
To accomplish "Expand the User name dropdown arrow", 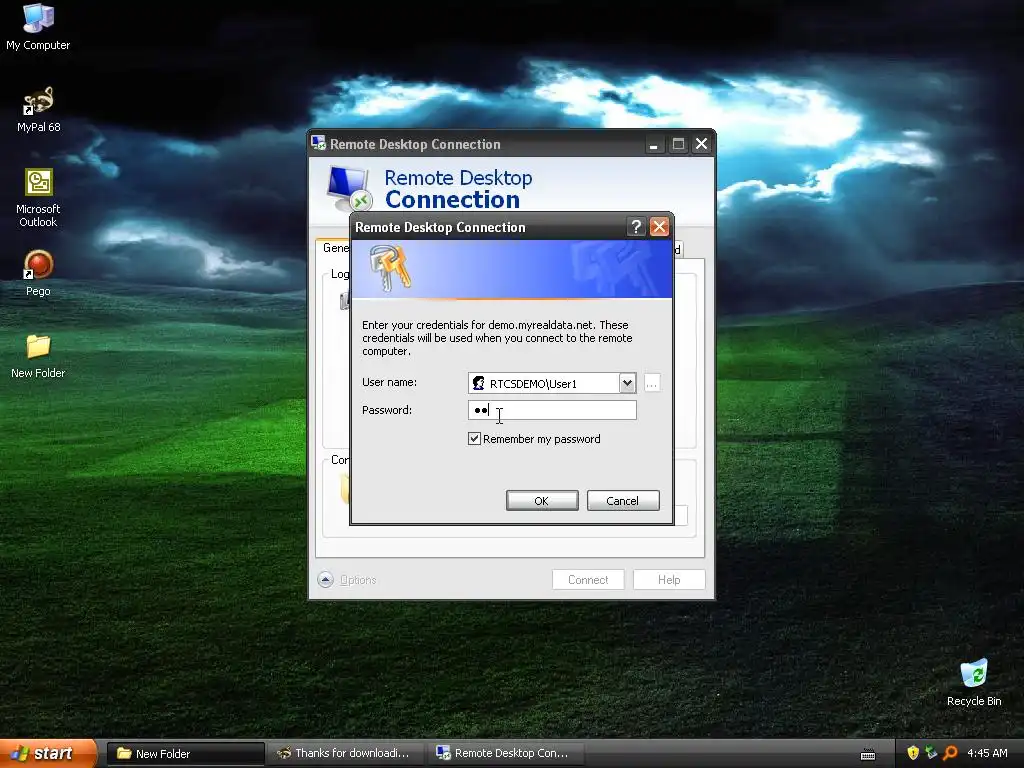I will [x=627, y=383].
